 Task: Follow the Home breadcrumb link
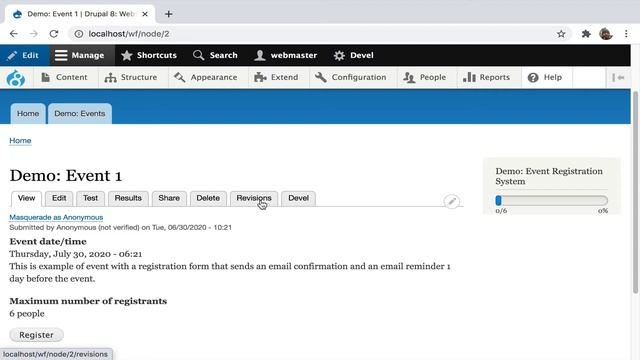(20, 140)
